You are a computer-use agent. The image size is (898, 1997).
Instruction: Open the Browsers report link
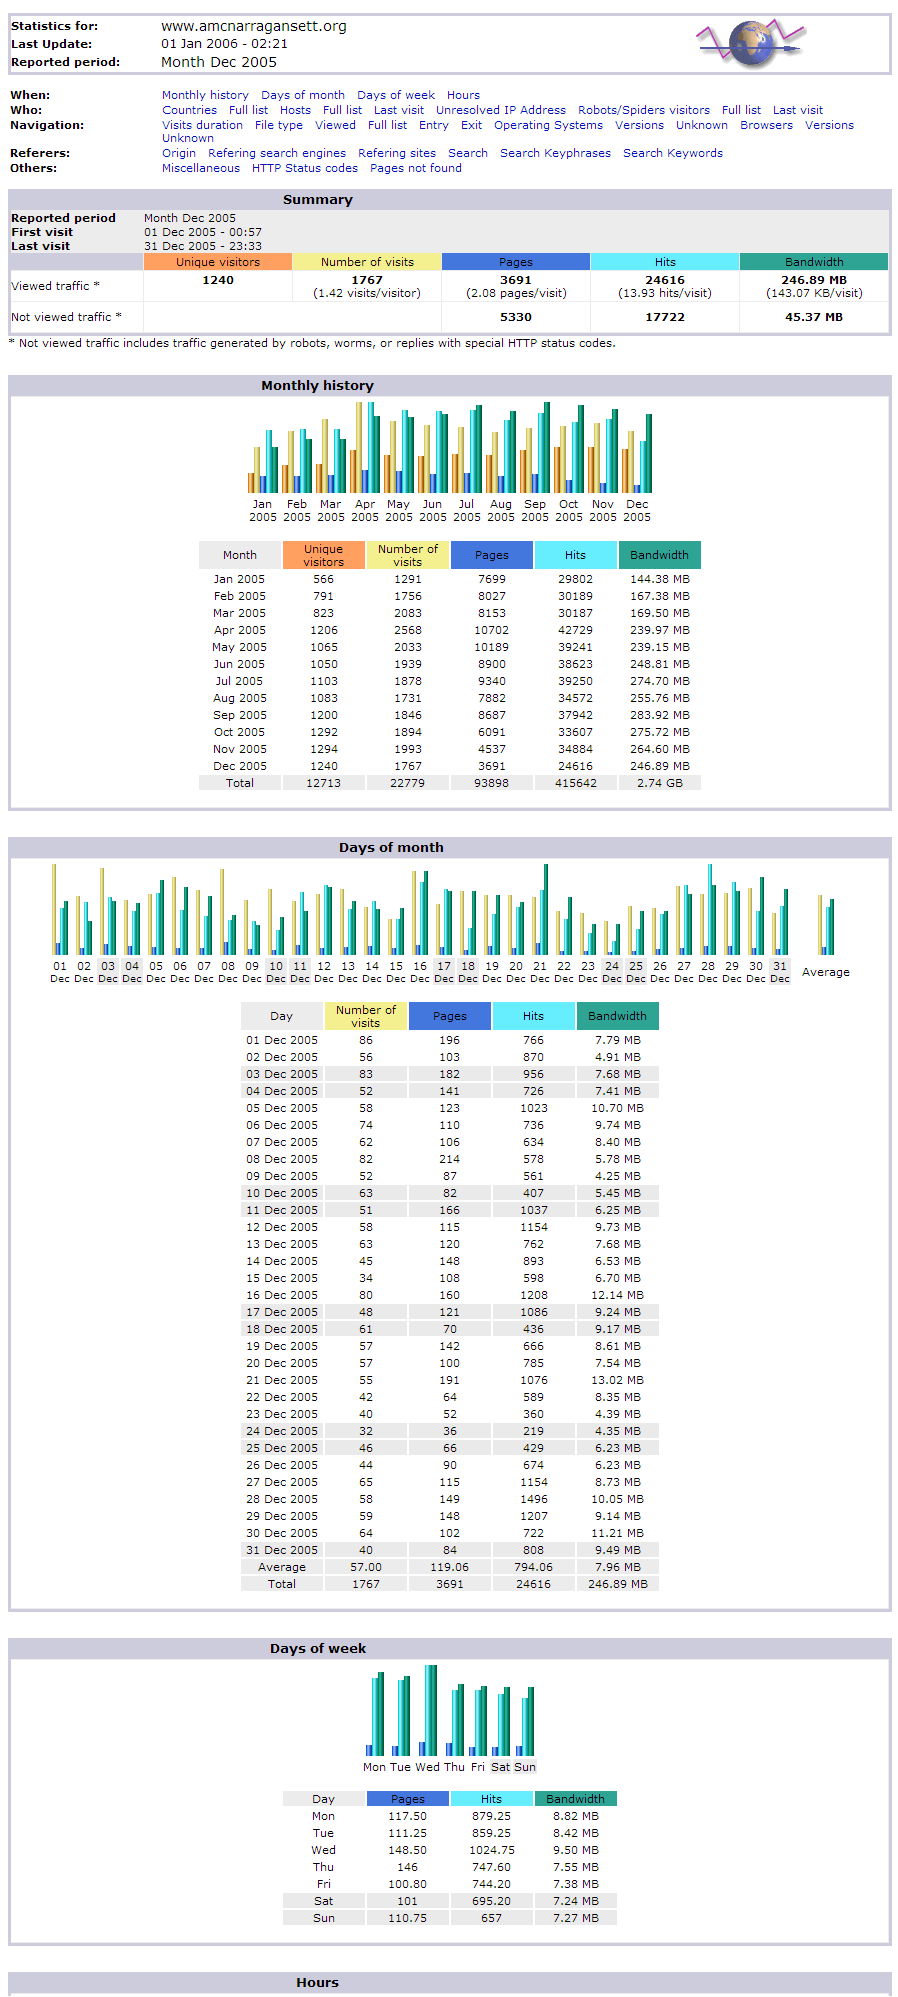click(x=766, y=126)
